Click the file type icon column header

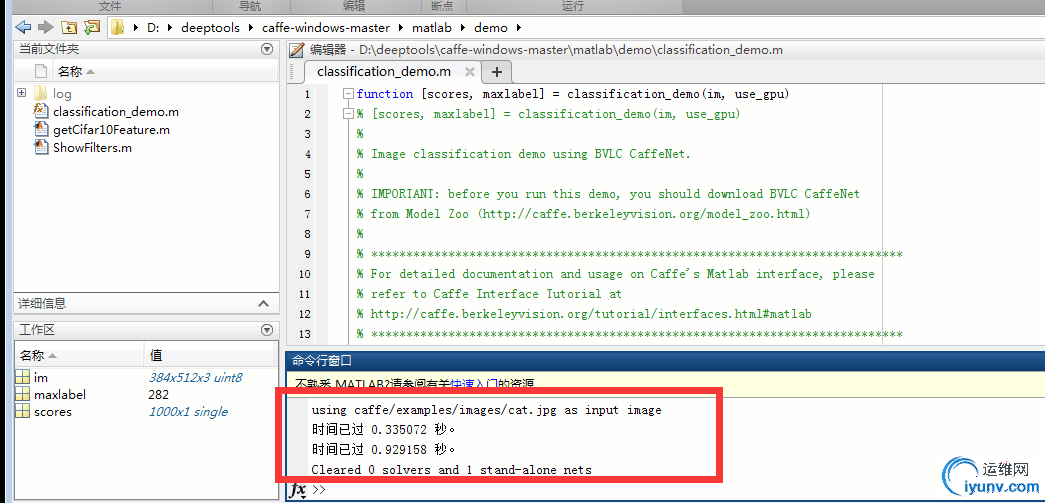point(41,71)
